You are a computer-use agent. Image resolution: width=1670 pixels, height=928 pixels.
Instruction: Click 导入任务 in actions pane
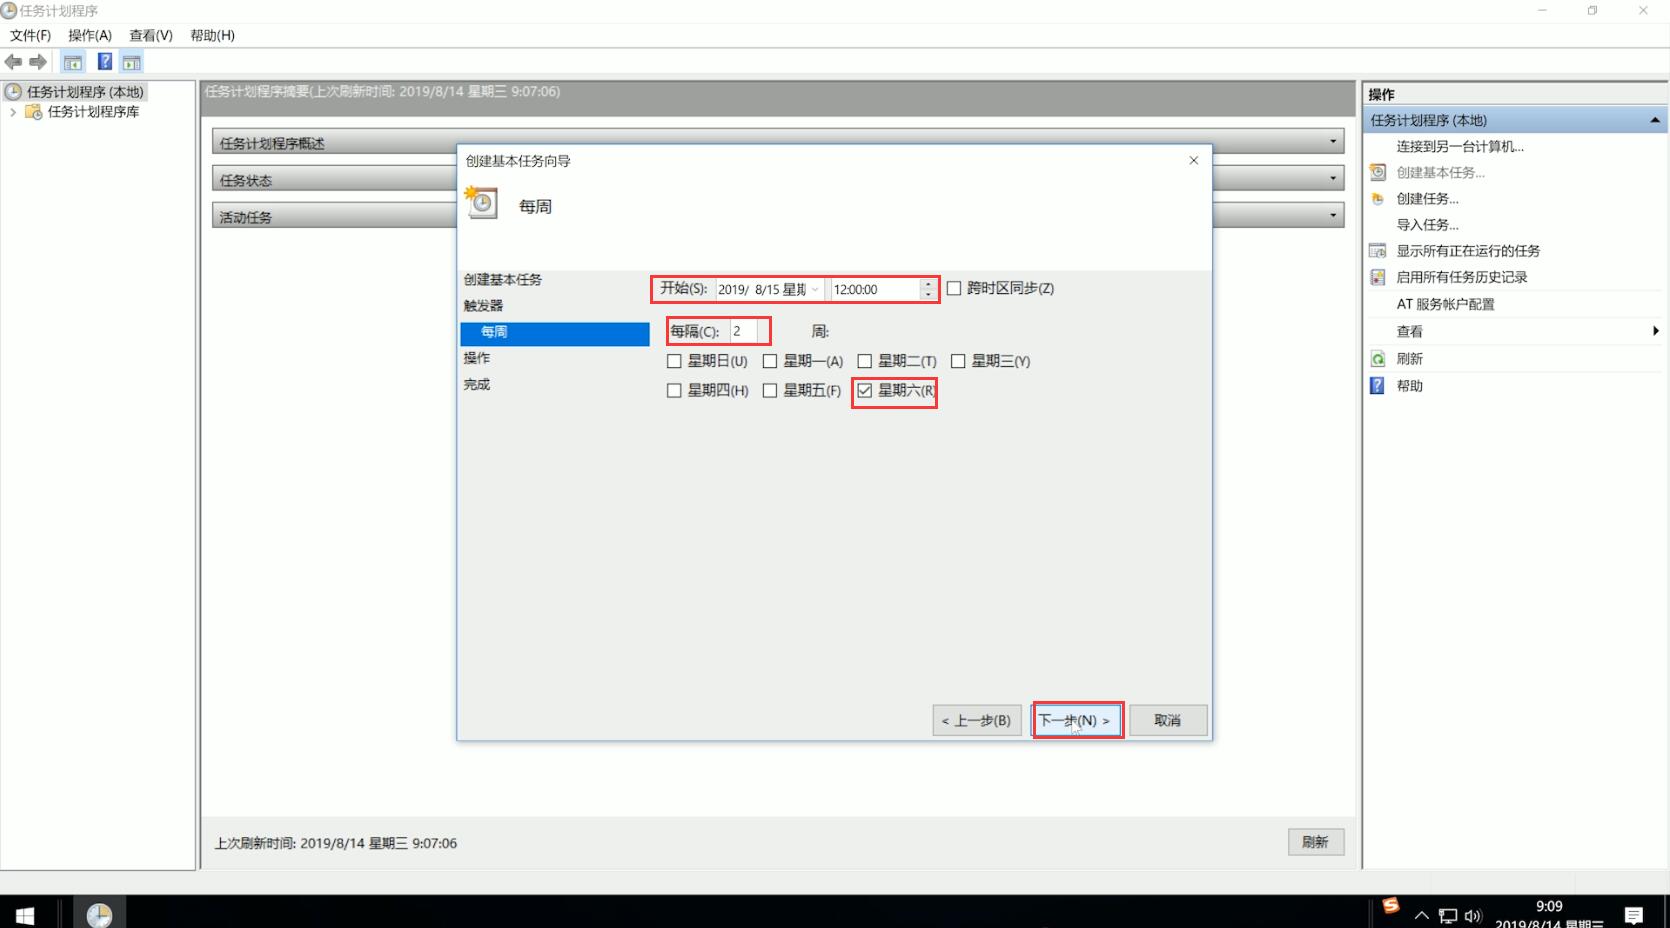[1427, 224]
